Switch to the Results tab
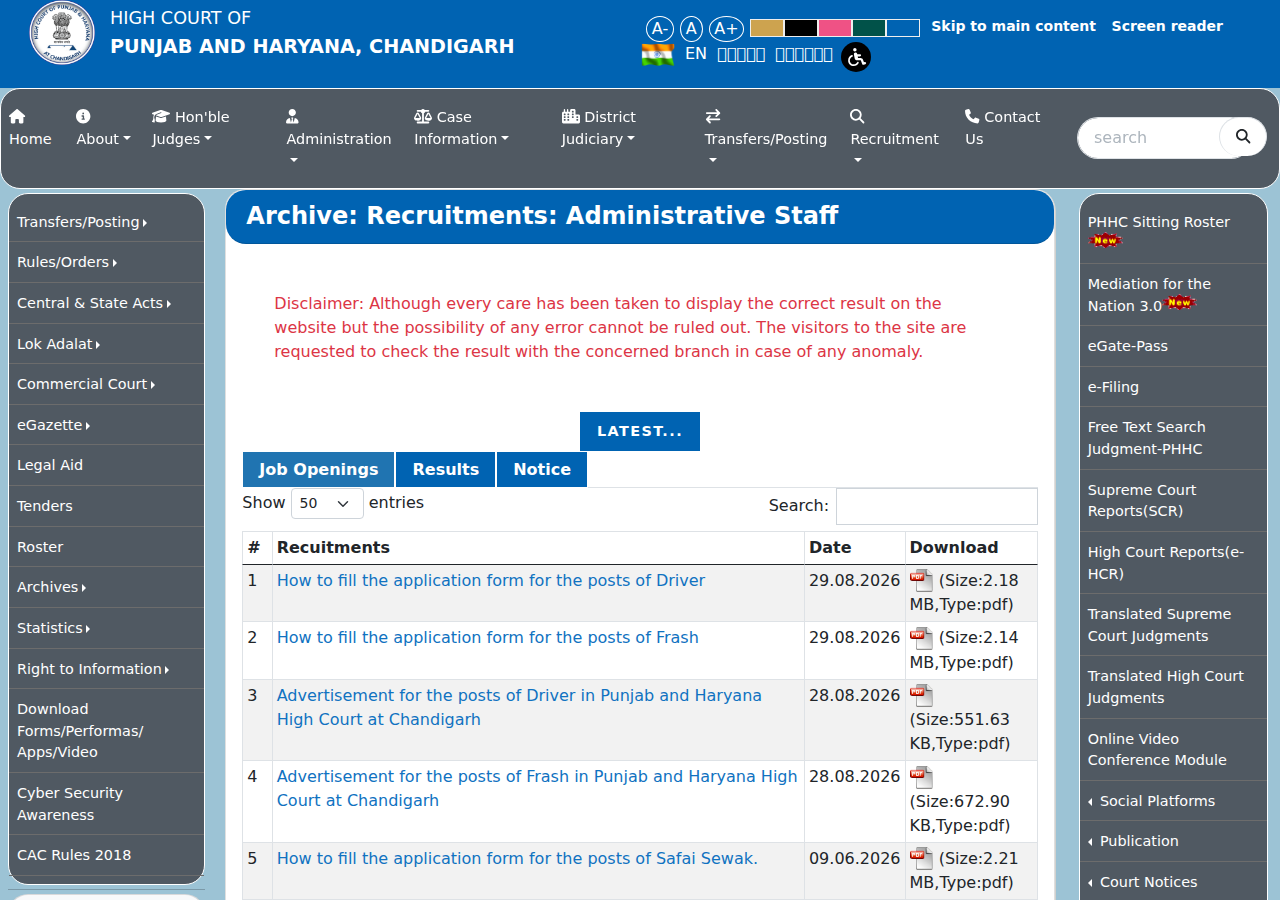1280x900 pixels. tap(446, 469)
